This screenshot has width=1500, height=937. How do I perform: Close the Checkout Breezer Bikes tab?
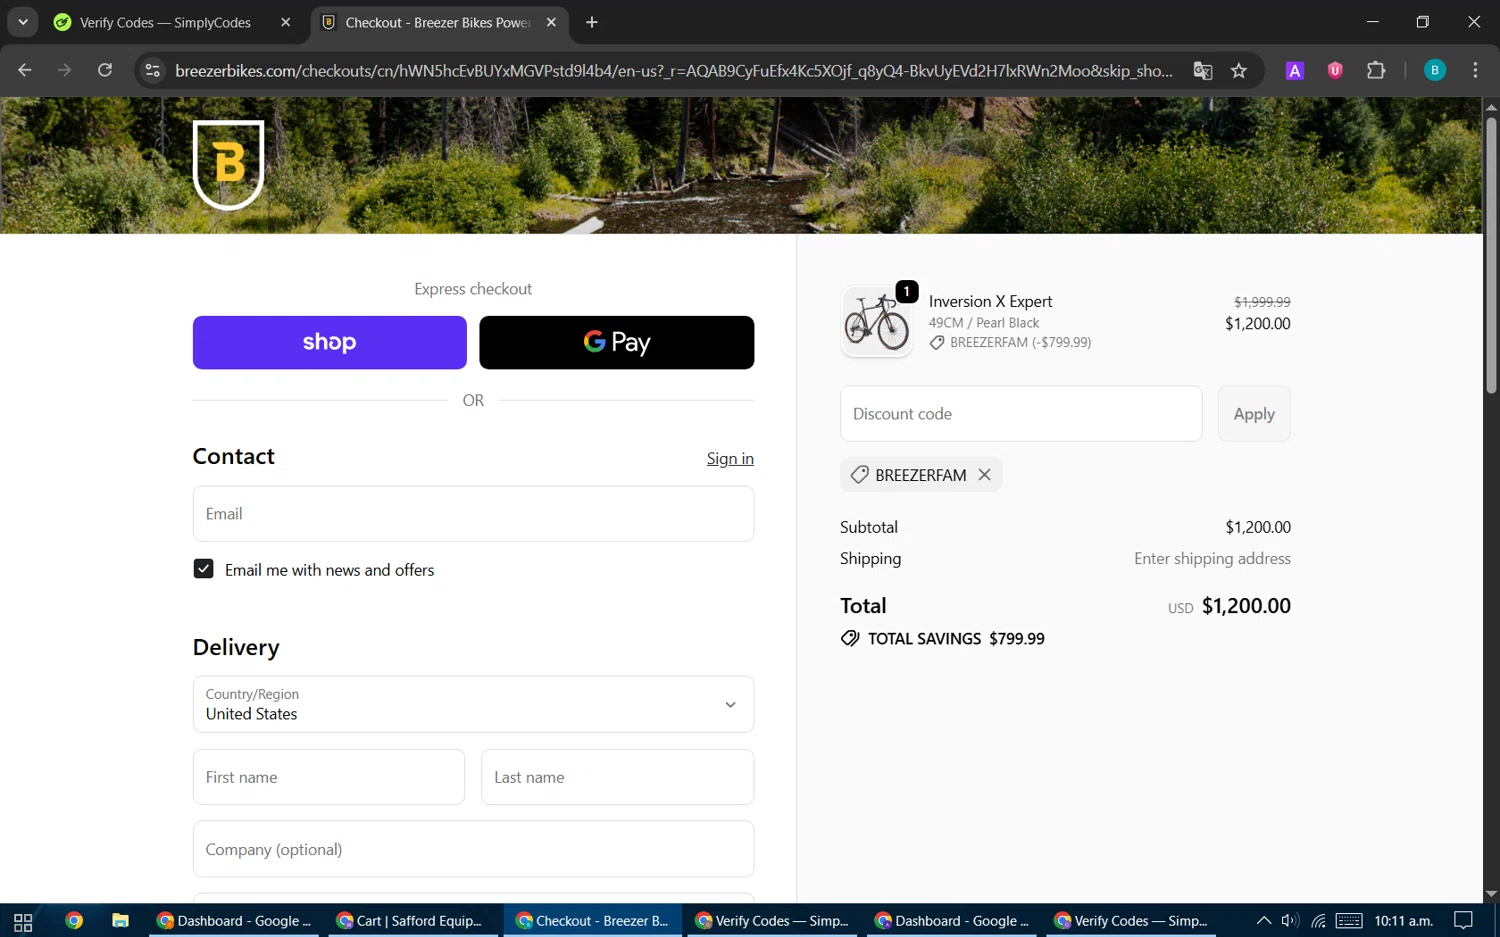pyautogui.click(x=551, y=22)
